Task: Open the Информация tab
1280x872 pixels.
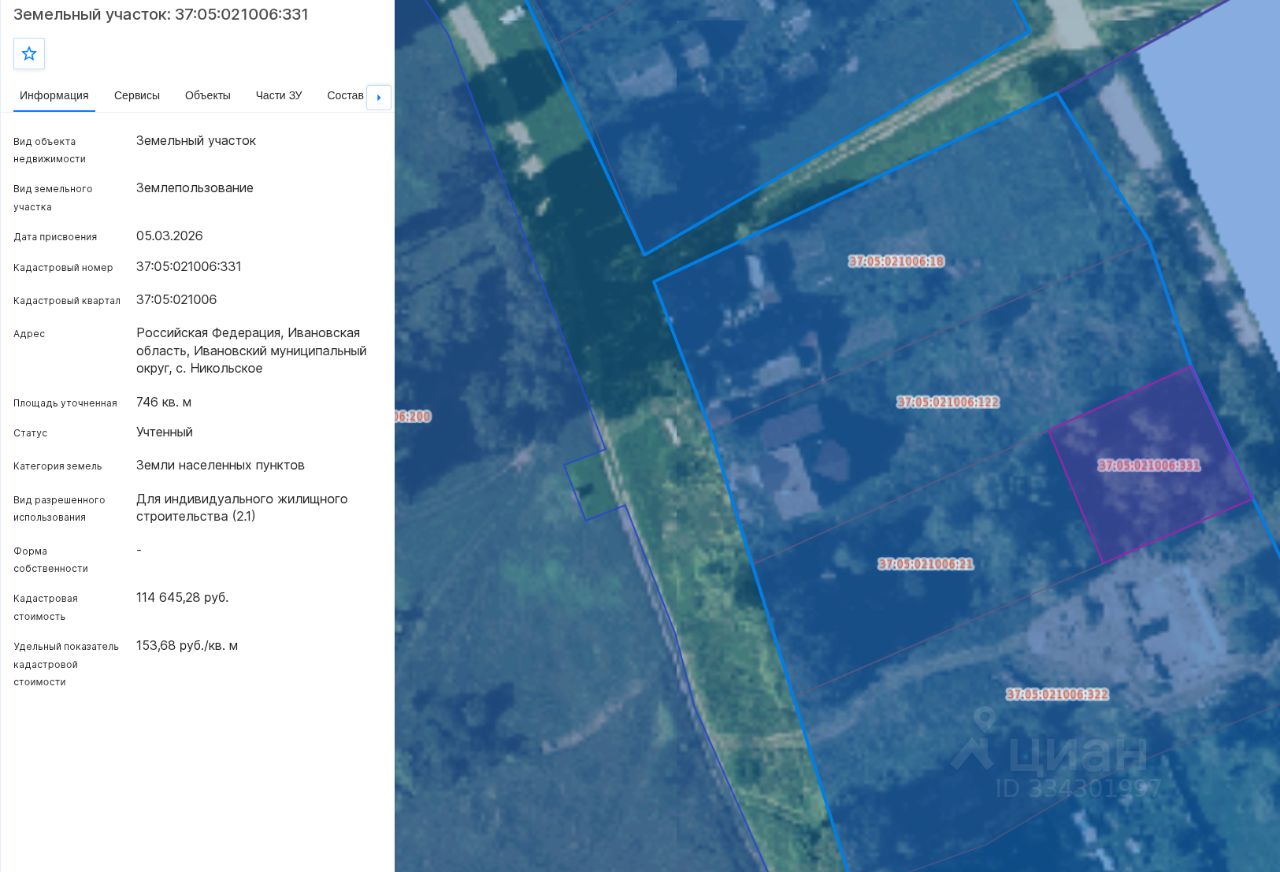Action: click(54, 96)
